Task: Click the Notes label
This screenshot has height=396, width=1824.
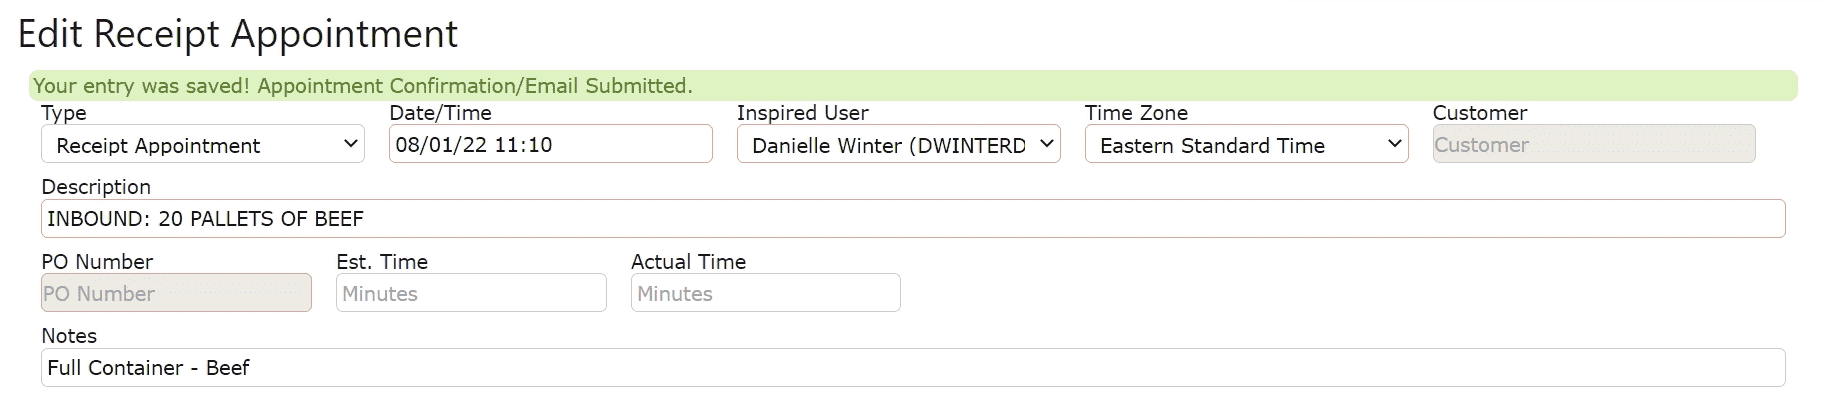Action: pyautogui.click(x=69, y=336)
